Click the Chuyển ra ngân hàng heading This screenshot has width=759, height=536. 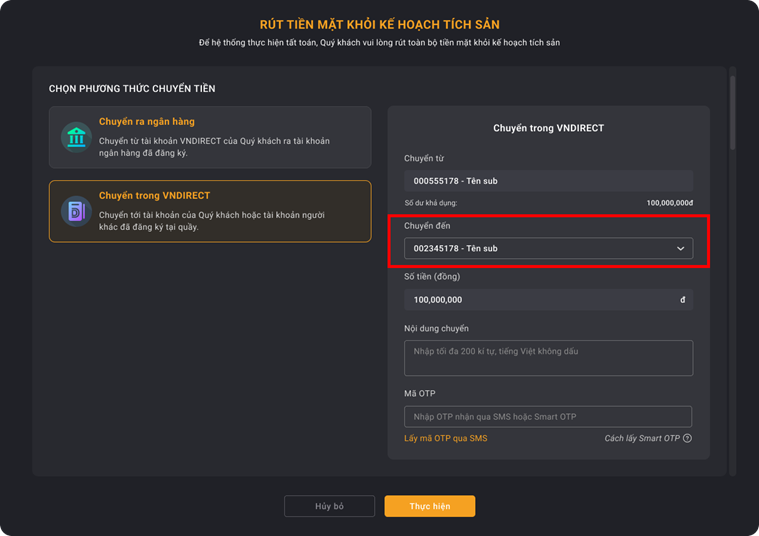coord(147,122)
